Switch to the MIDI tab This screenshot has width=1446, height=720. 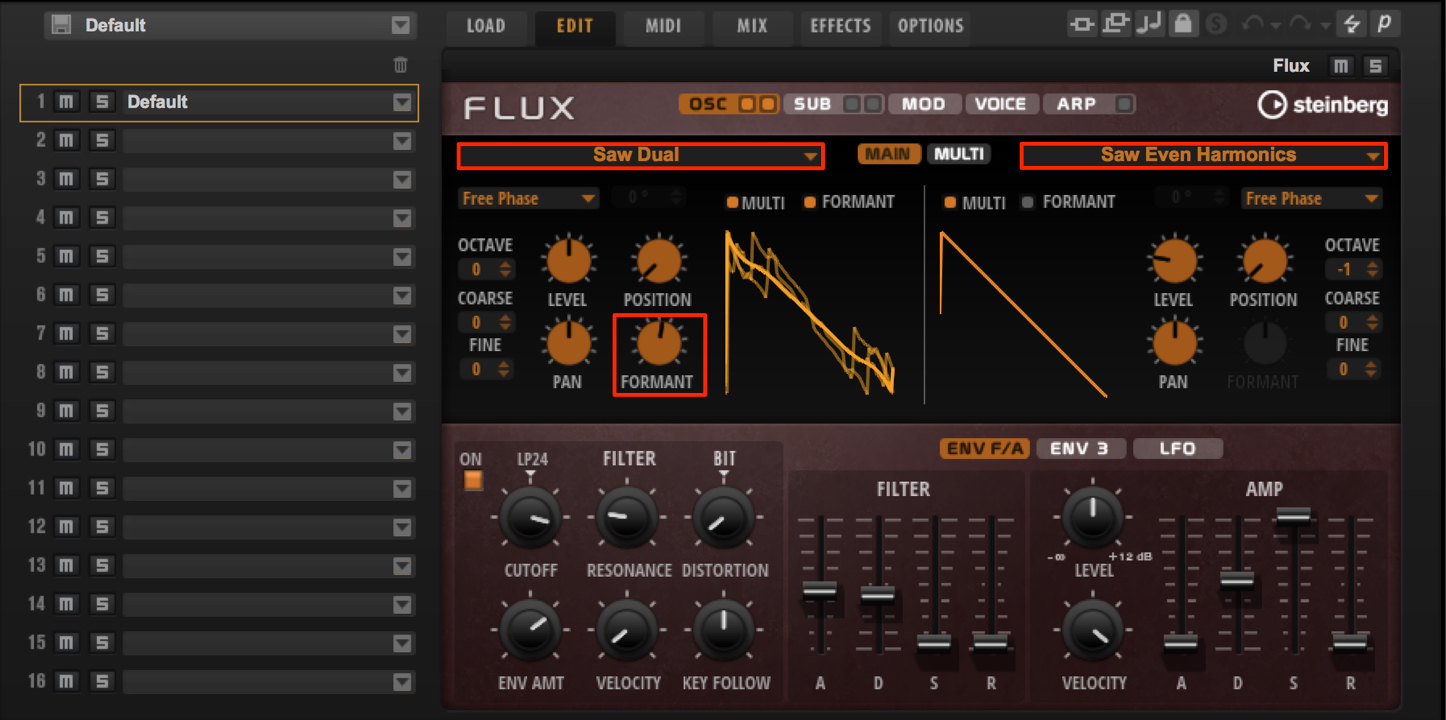tap(663, 25)
